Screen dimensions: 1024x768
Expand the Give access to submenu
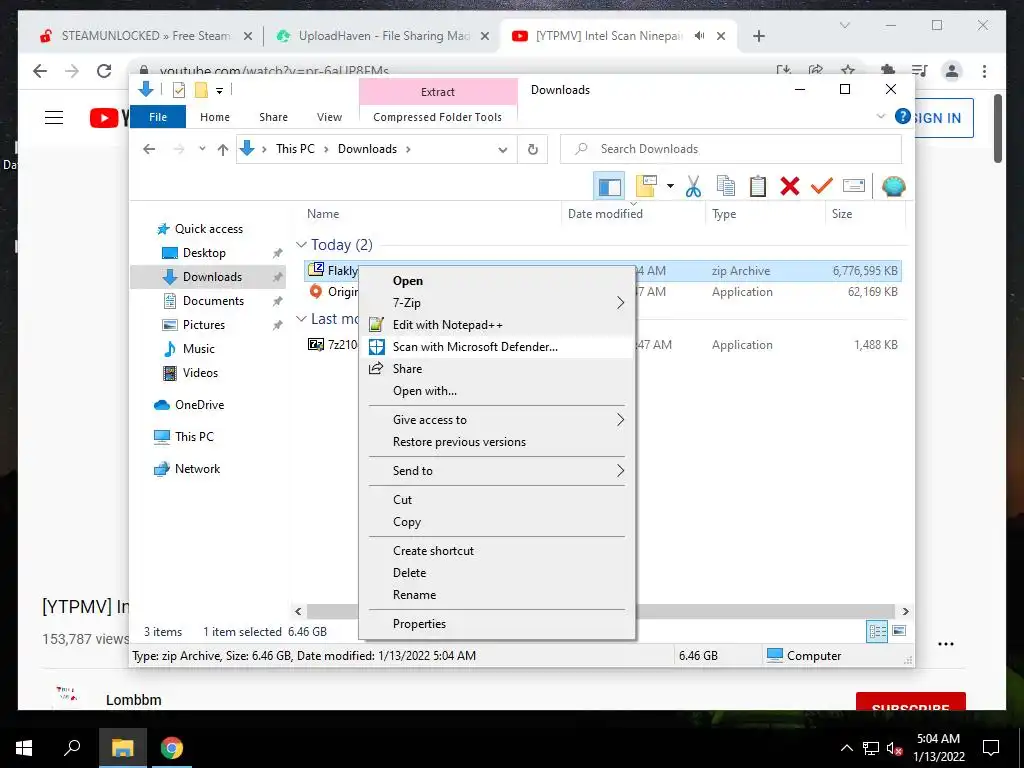[496, 420]
